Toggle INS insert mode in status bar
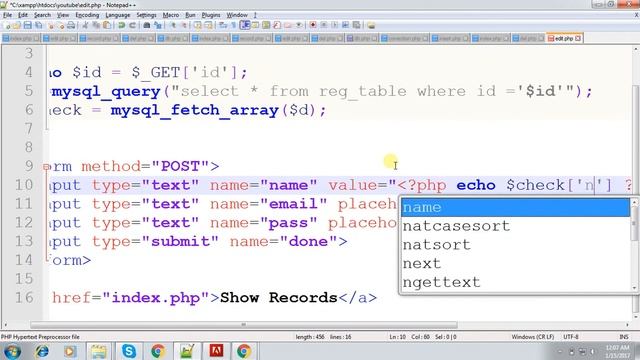 click(624, 337)
